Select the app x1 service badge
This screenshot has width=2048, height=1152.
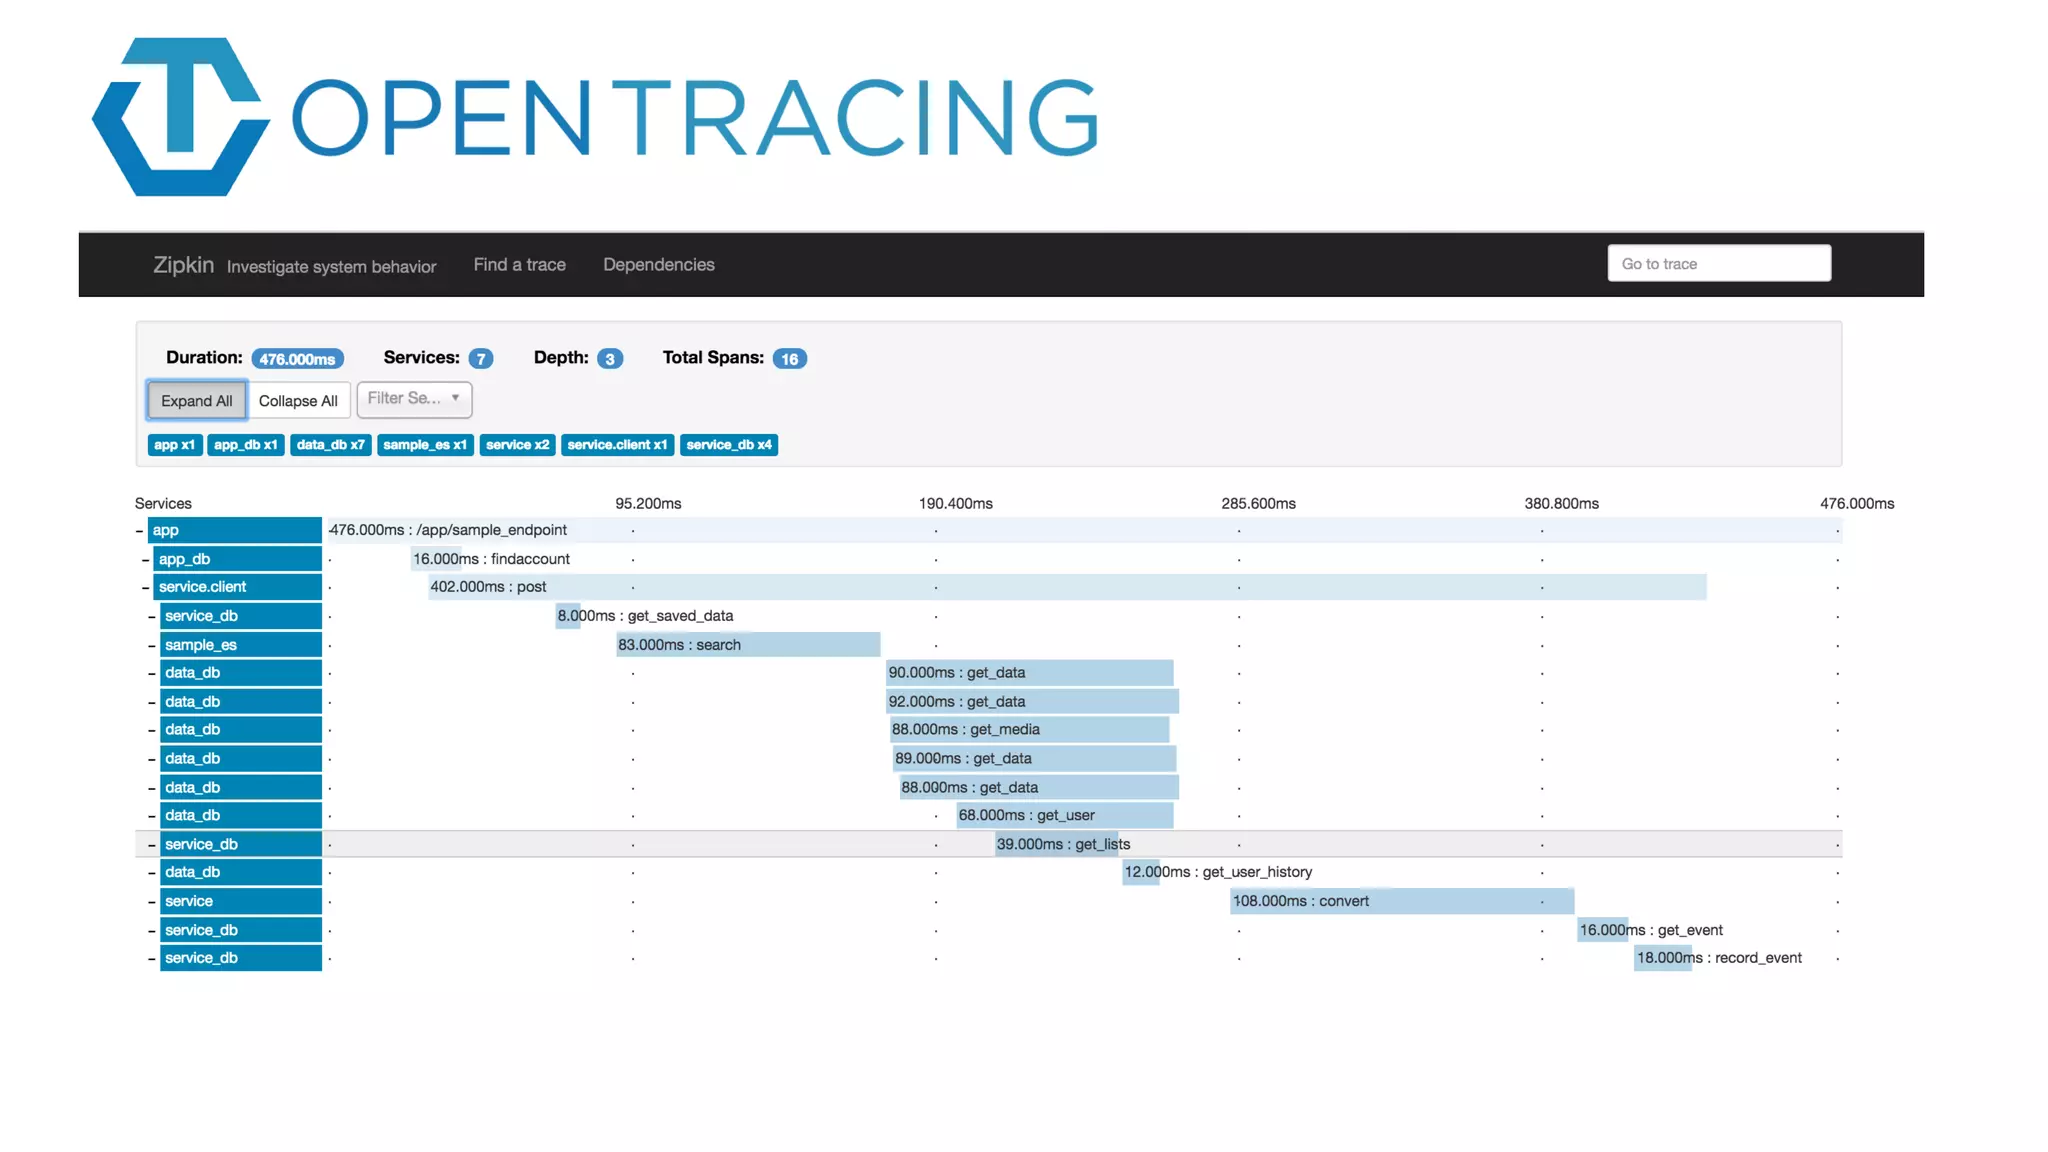click(x=174, y=445)
